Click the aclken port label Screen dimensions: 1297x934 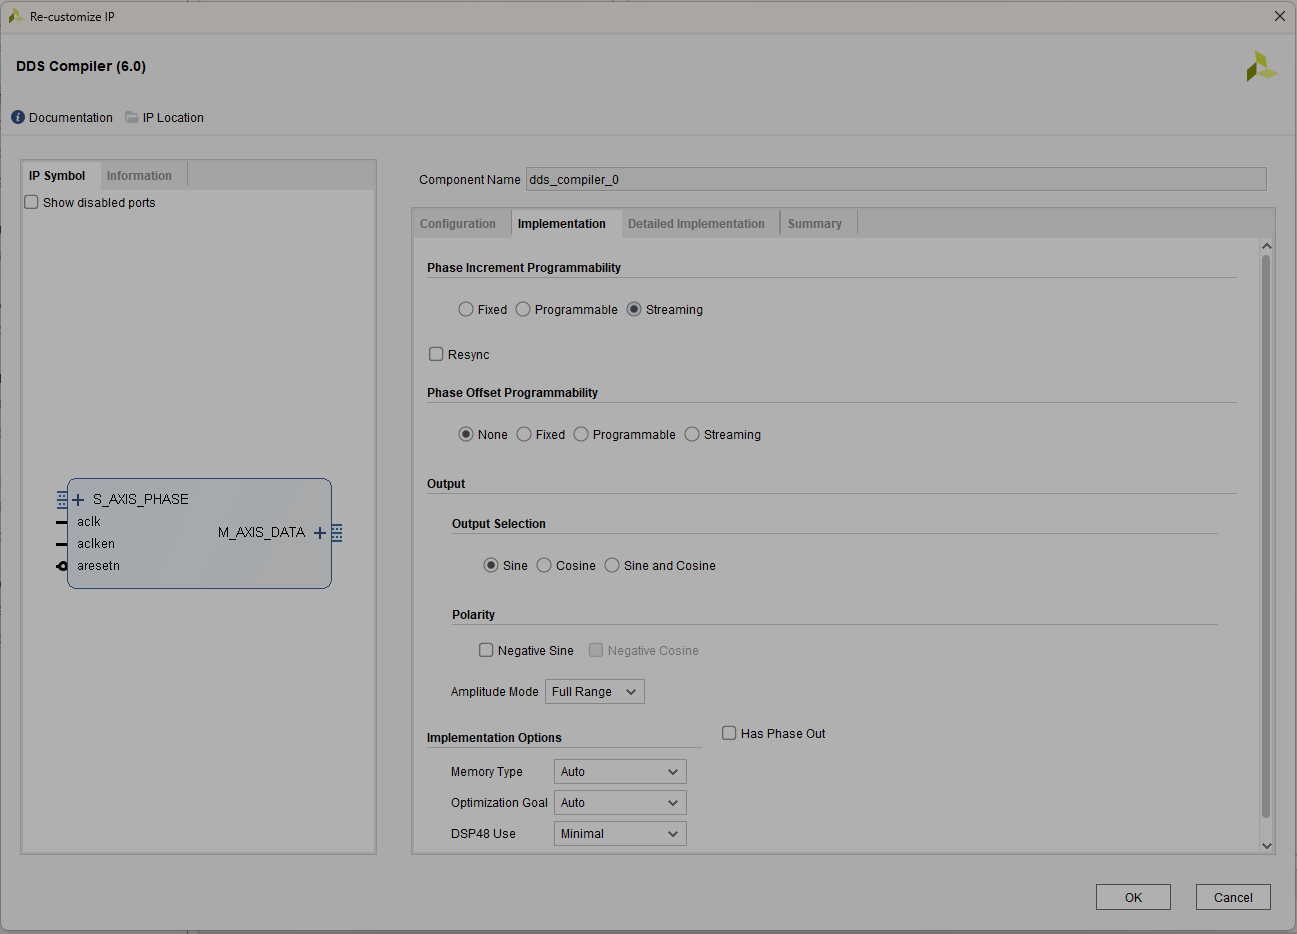[x=96, y=544]
